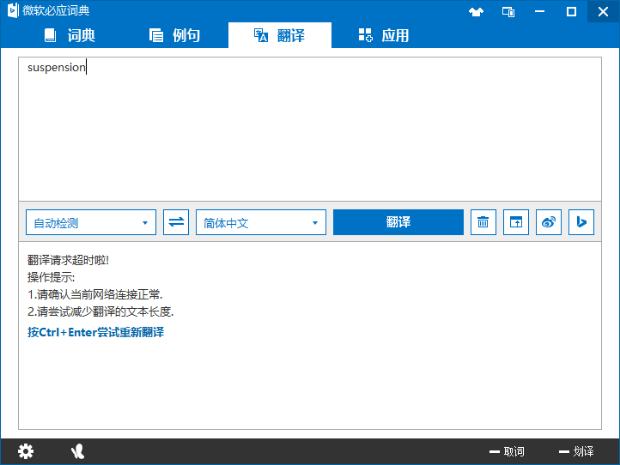This screenshot has height=465, width=620.
Task: Share translation to Weibo
Action: (549, 222)
